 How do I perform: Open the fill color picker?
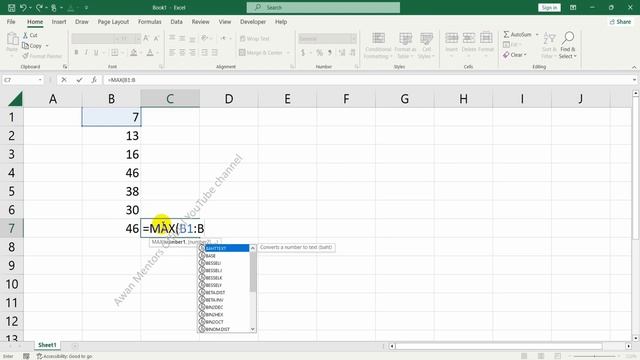pyautogui.click(x=133, y=53)
